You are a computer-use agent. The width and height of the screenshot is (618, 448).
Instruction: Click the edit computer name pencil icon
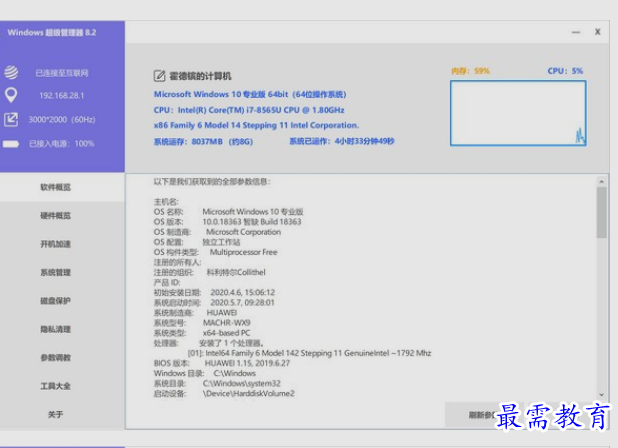[159, 76]
